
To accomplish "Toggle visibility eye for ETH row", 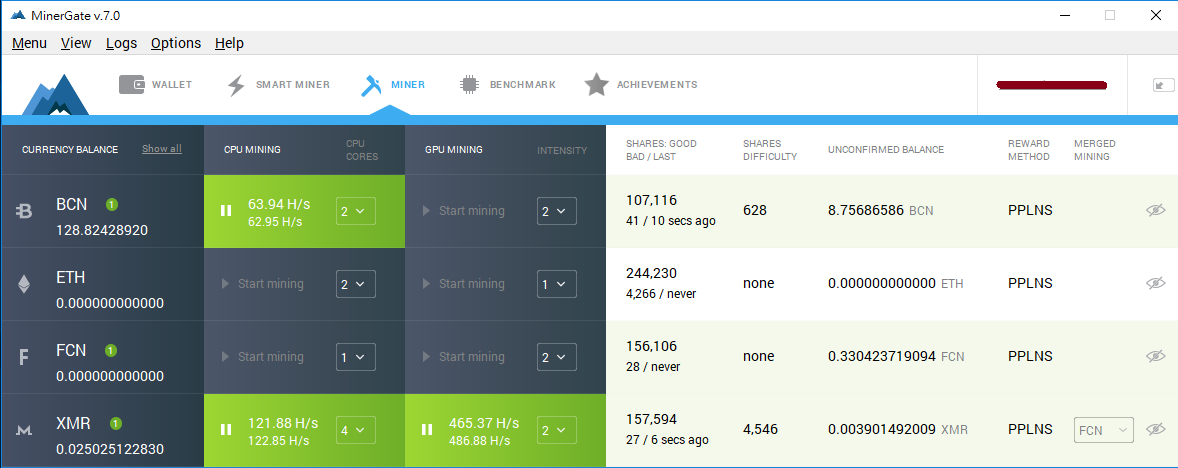I will pos(1155,283).
